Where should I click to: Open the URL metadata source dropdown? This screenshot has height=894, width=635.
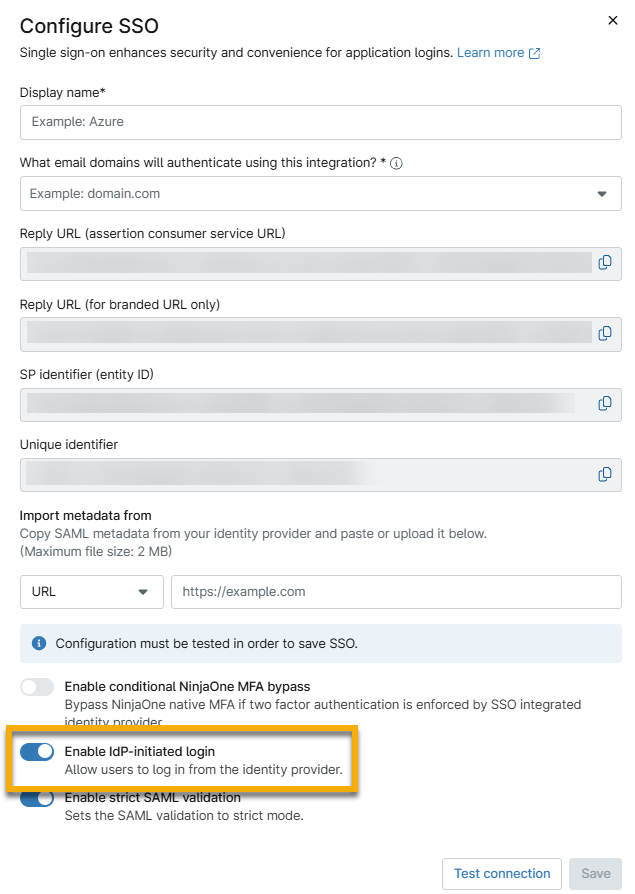91,591
